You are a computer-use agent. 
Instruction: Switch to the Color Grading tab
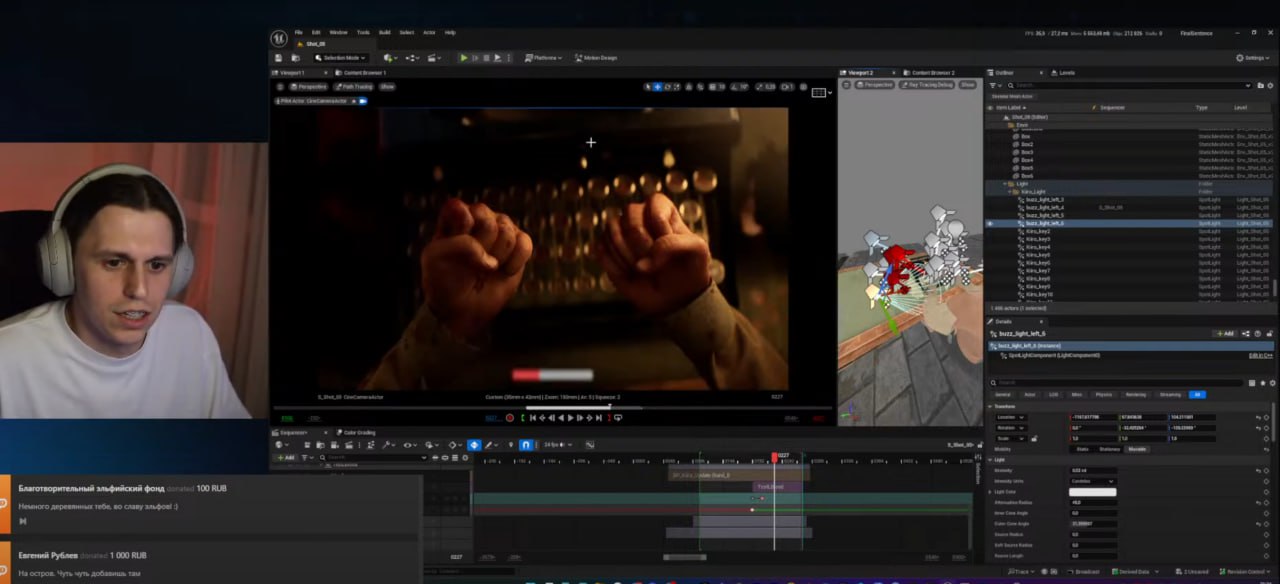pyautogui.click(x=358, y=433)
